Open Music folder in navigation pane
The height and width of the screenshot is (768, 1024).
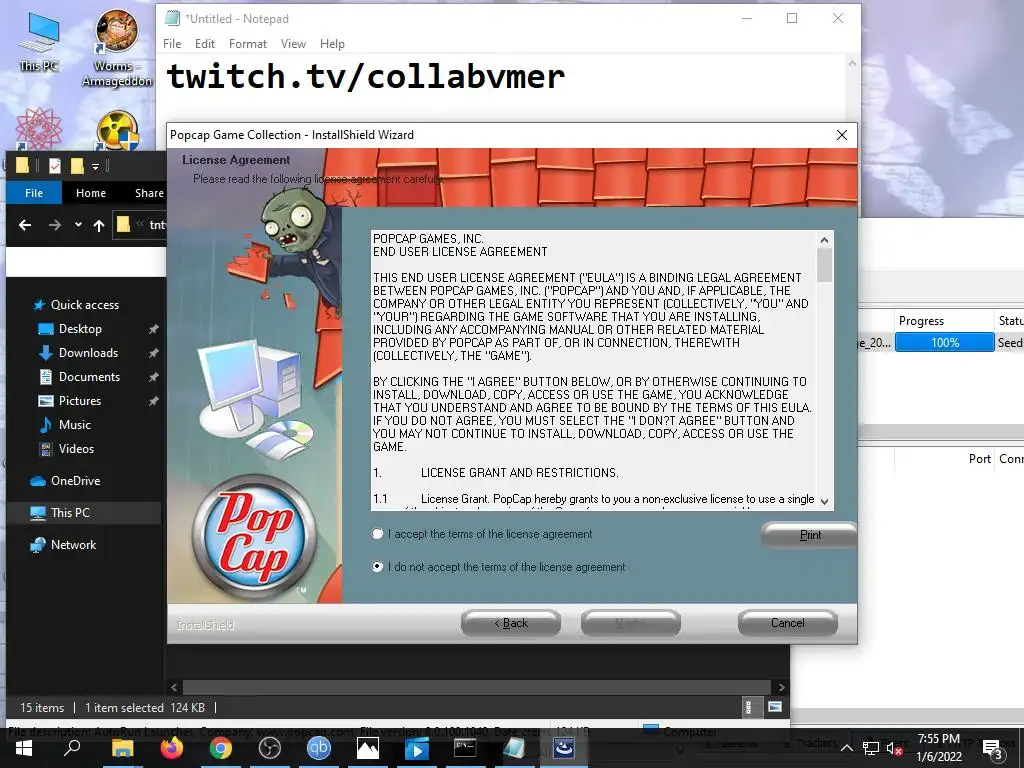point(74,424)
